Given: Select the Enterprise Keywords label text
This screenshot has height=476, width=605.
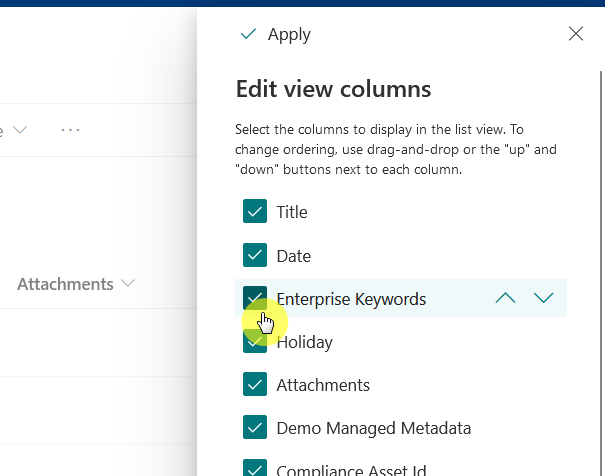Looking at the screenshot, I should pyautogui.click(x=351, y=299).
